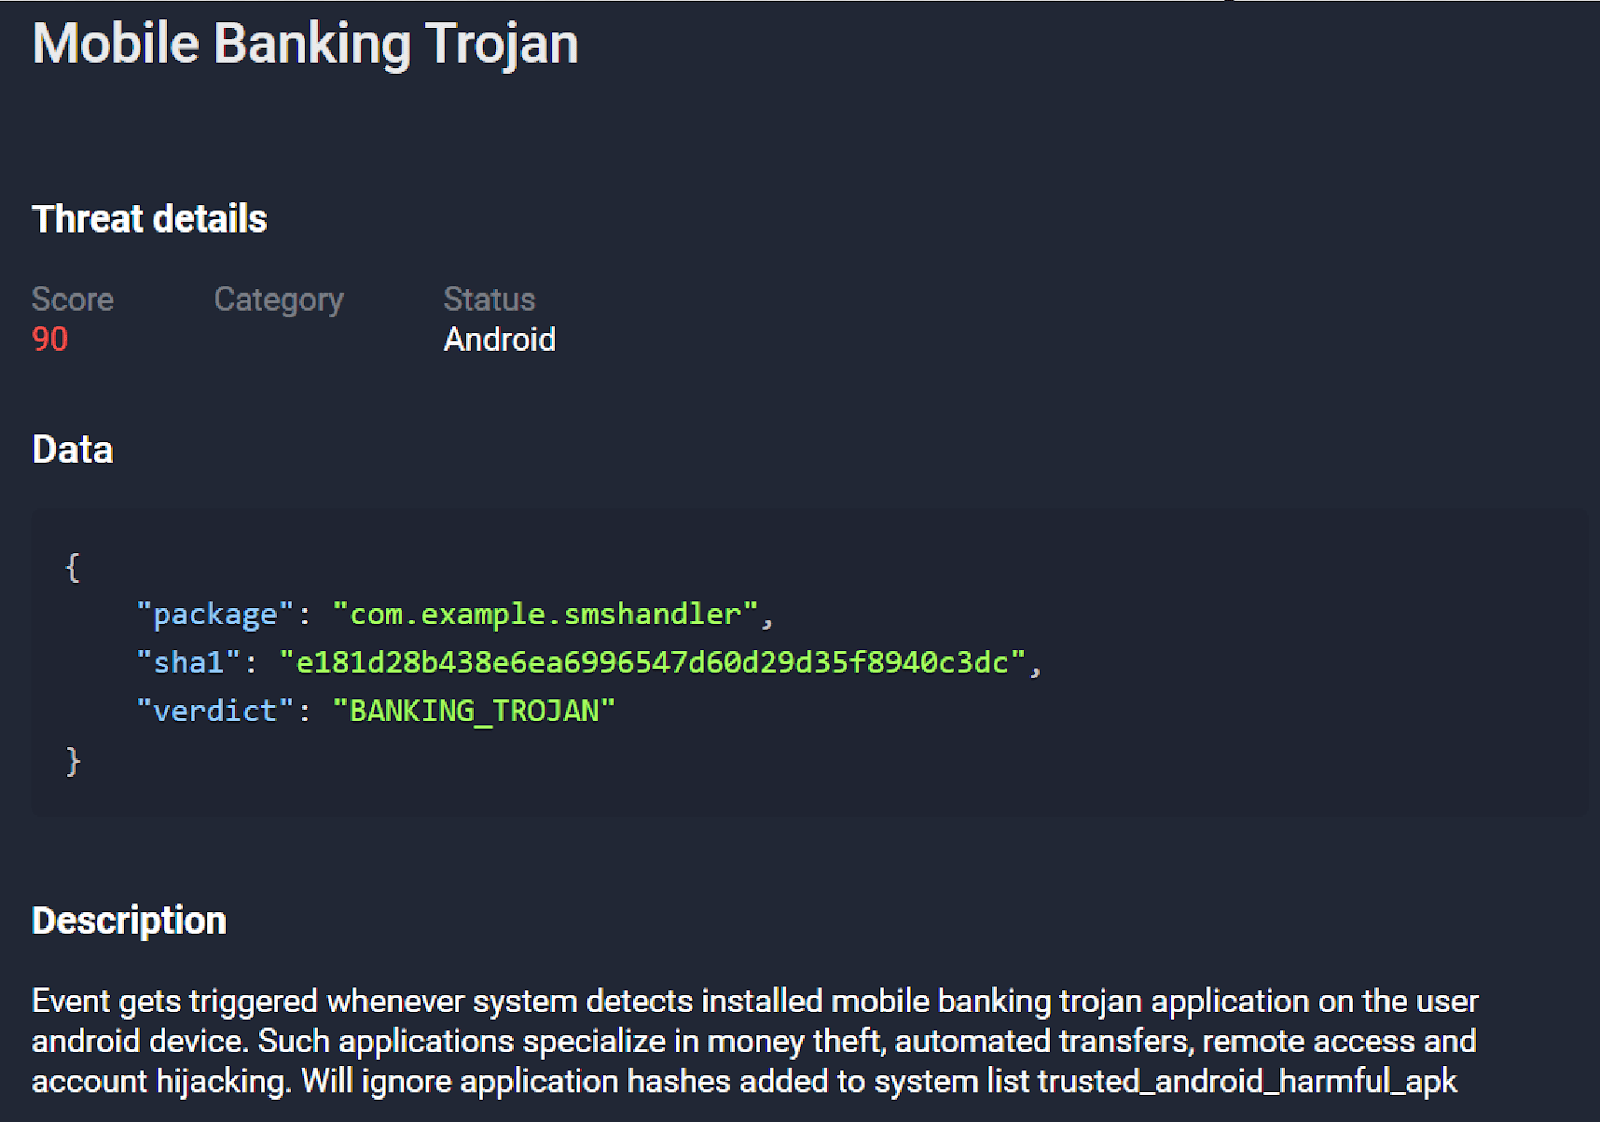This screenshot has height=1122, width=1600.
Task: Select the "com.example.smshandler" value
Action: coord(545,614)
